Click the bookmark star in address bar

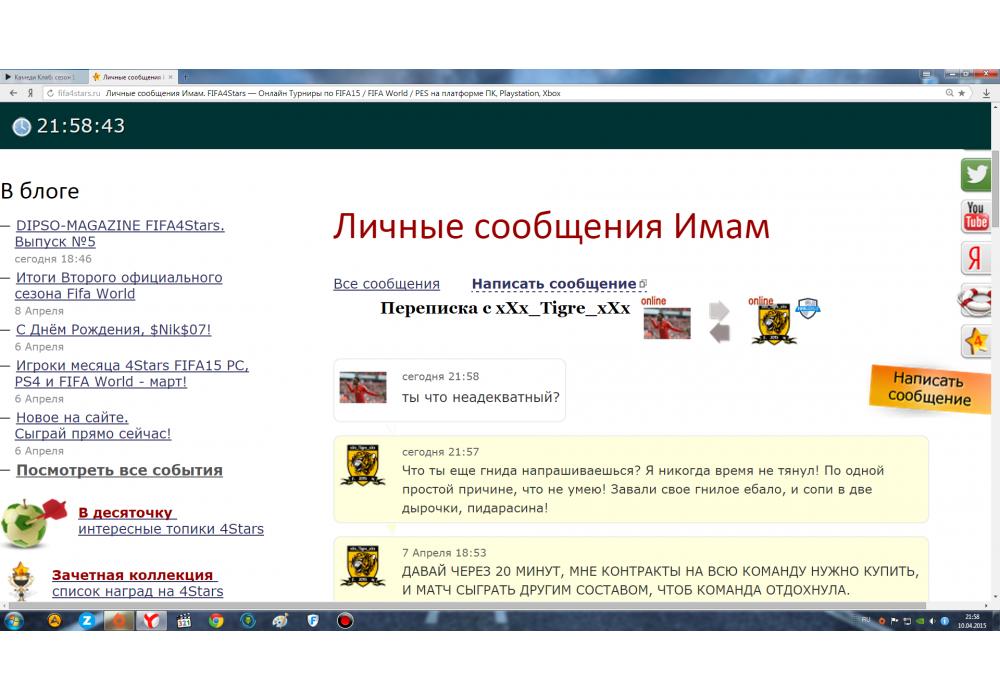point(962,93)
